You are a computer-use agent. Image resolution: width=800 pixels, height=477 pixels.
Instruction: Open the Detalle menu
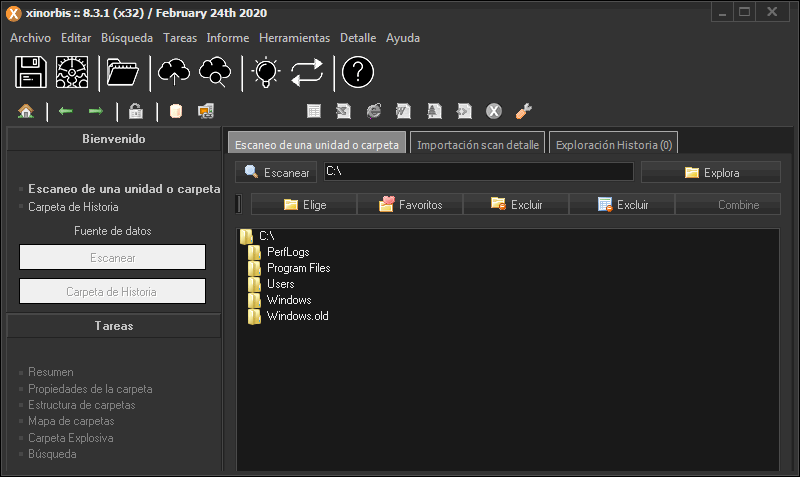[x=358, y=38]
